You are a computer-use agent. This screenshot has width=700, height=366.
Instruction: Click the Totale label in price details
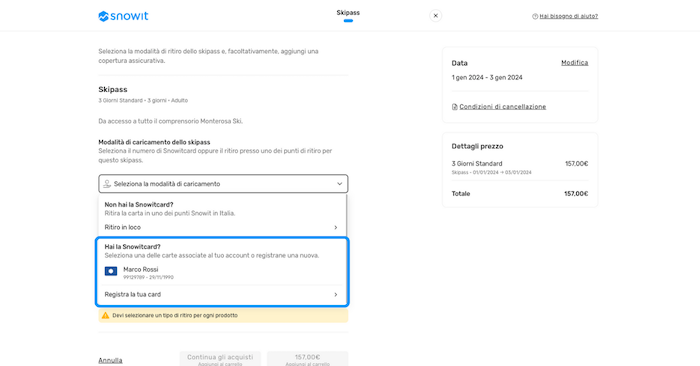coord(461,194)
